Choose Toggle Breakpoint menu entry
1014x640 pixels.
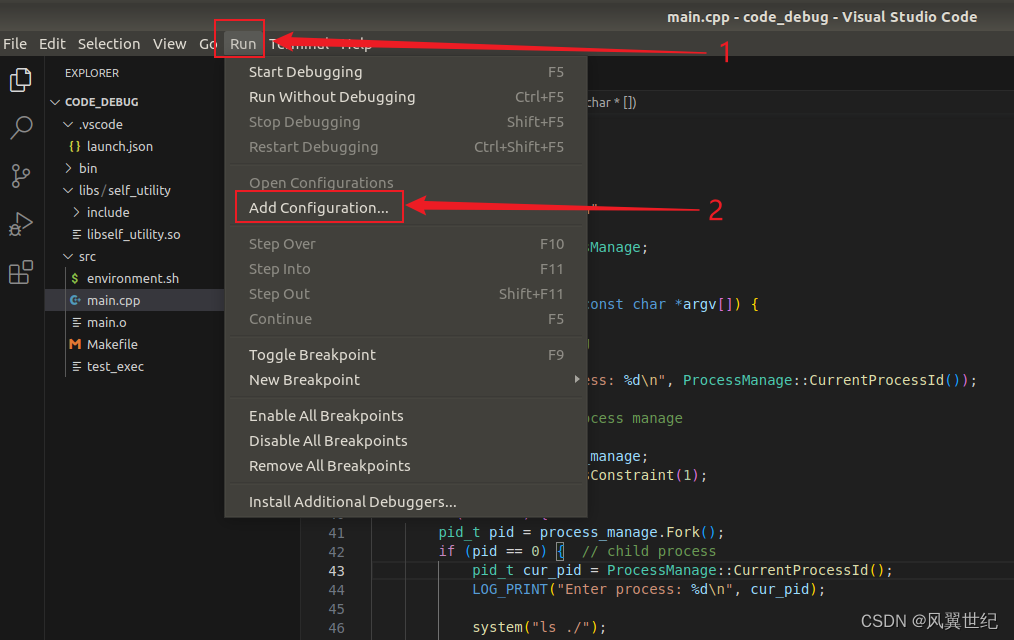pos(406,355)
